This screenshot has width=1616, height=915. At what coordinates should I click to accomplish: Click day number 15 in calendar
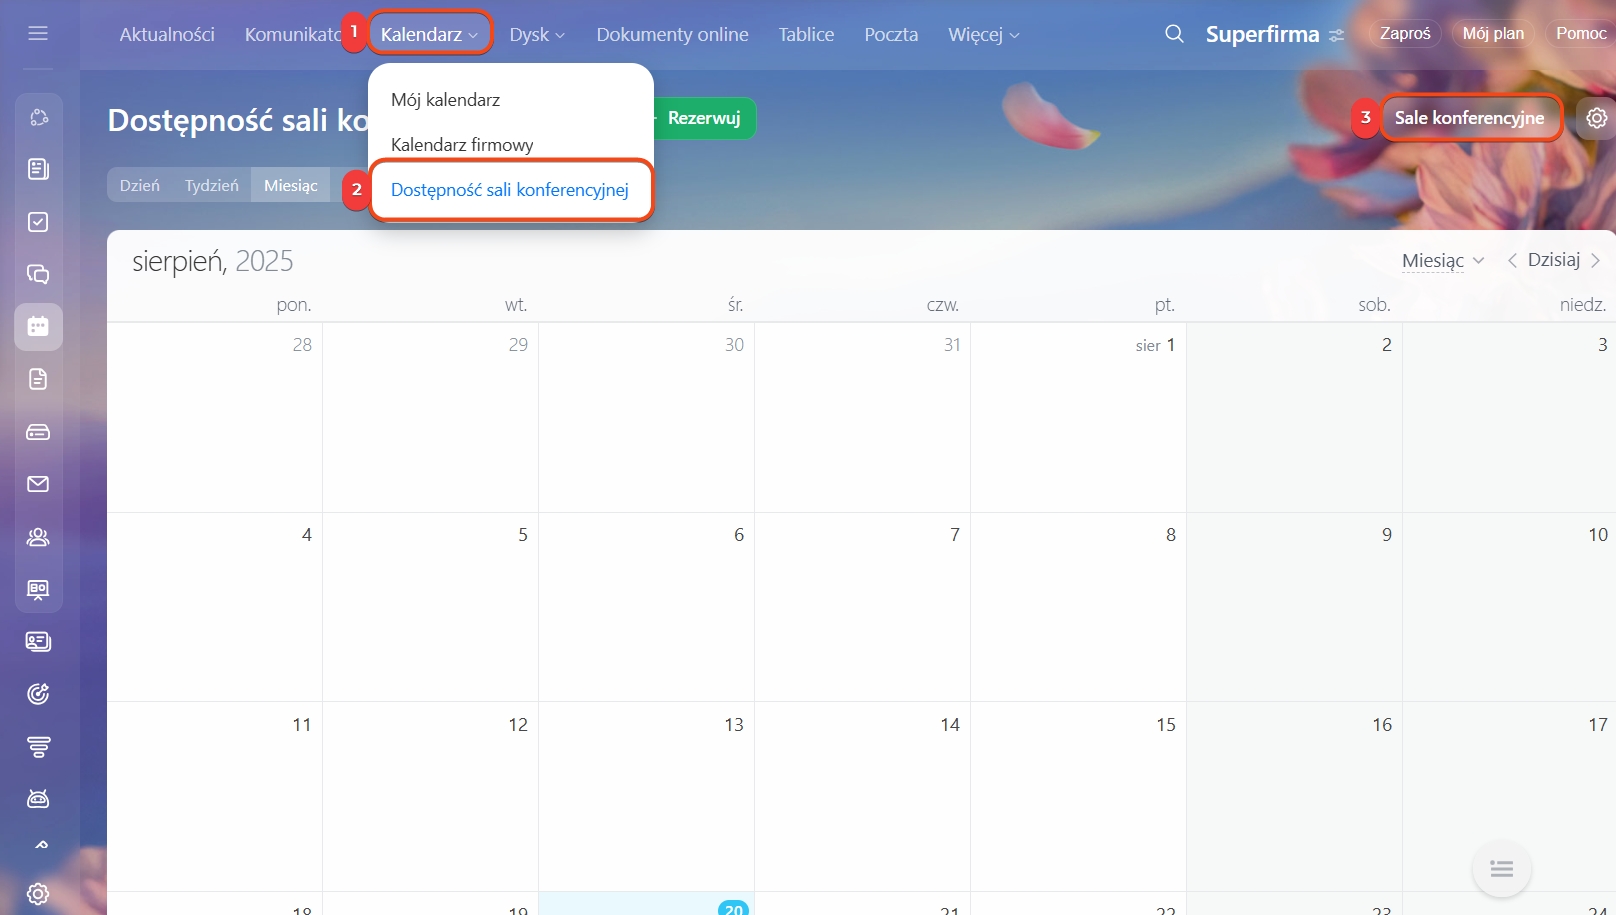pos(1166,724)
